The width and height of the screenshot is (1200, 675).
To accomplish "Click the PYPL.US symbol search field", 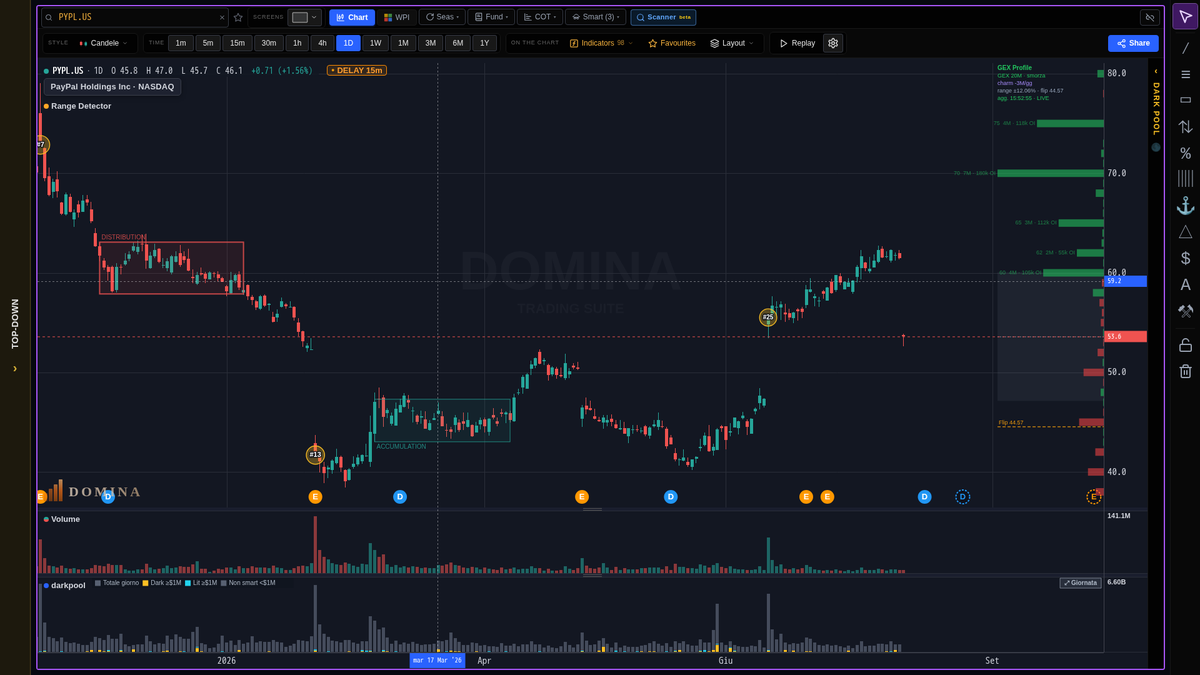I will (135, 17).
